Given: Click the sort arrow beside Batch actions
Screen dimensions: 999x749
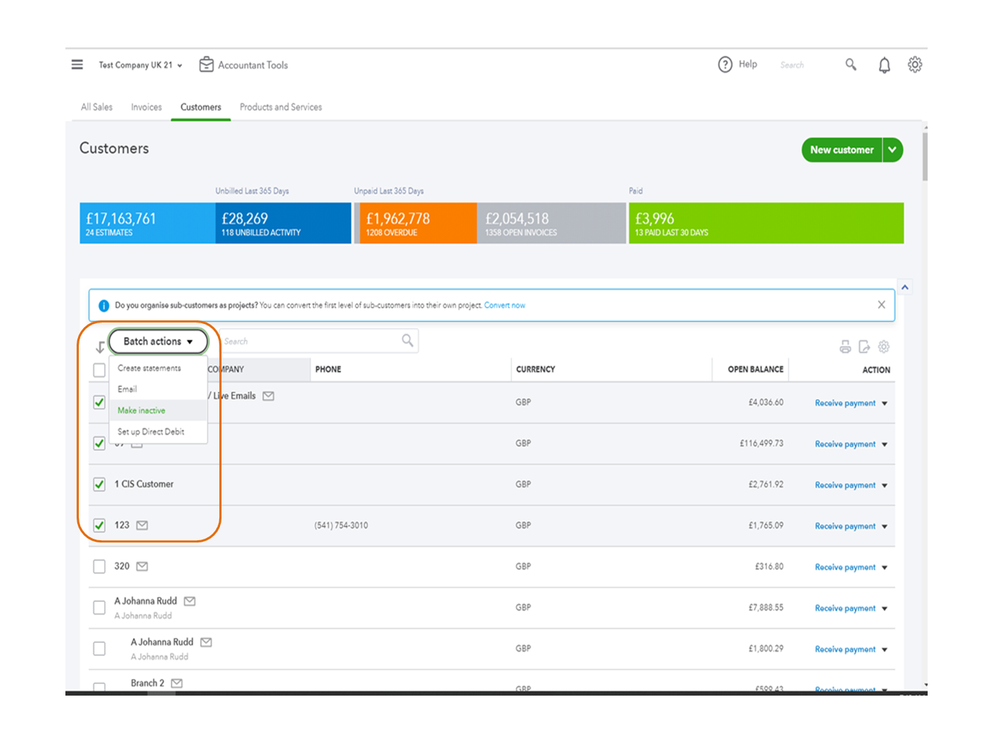Looking at the screenshot, I should (100, 347).
